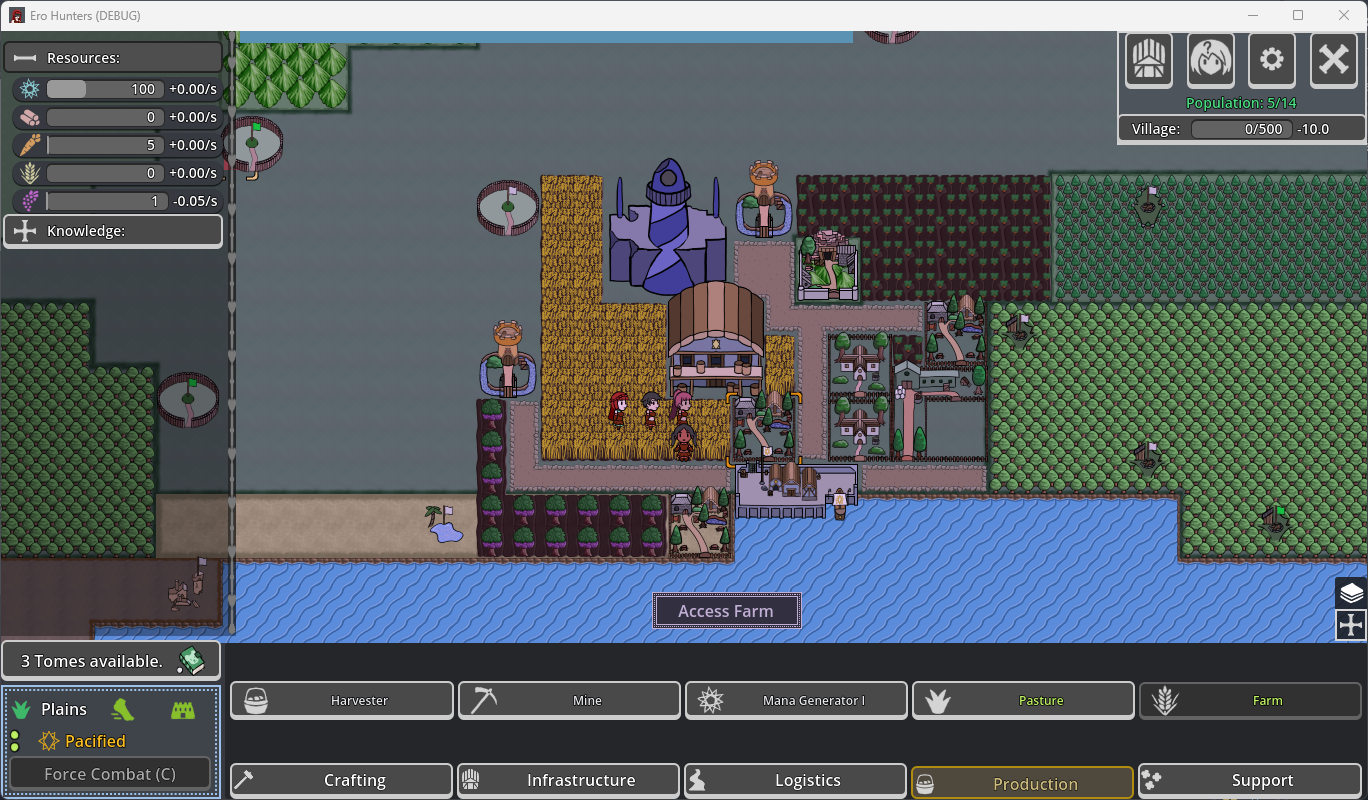The image size is (1368, 800).
Task: Click the palm tree islet with flag
Action: 445,523
